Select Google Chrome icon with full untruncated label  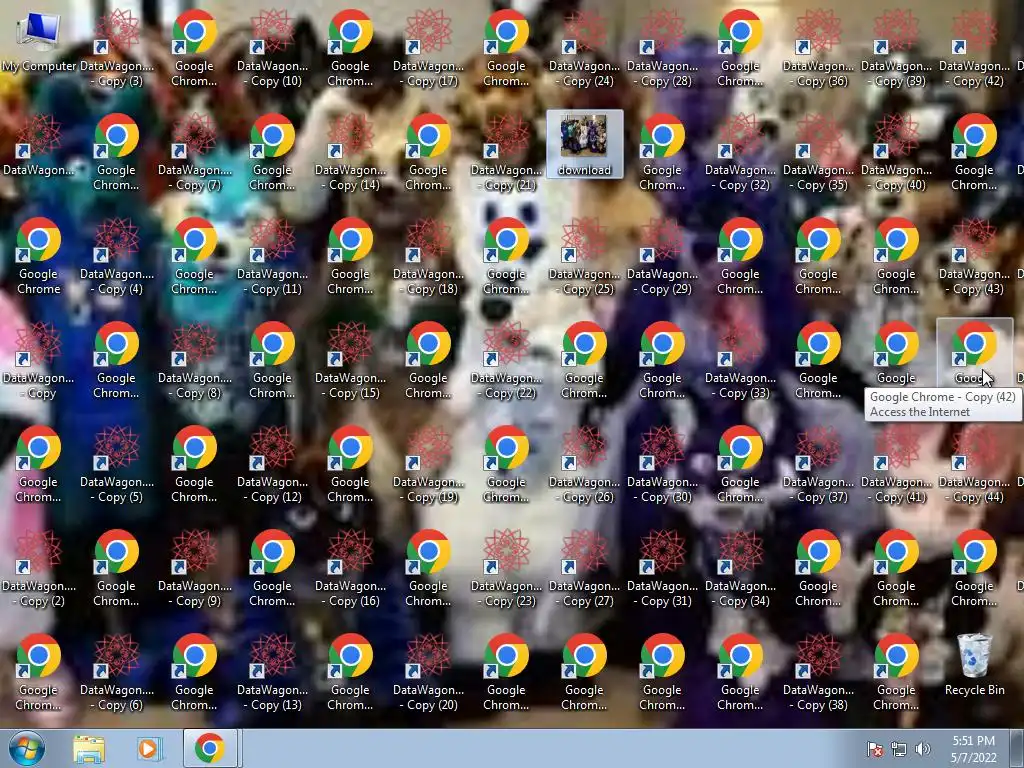[x=39, y=255]
